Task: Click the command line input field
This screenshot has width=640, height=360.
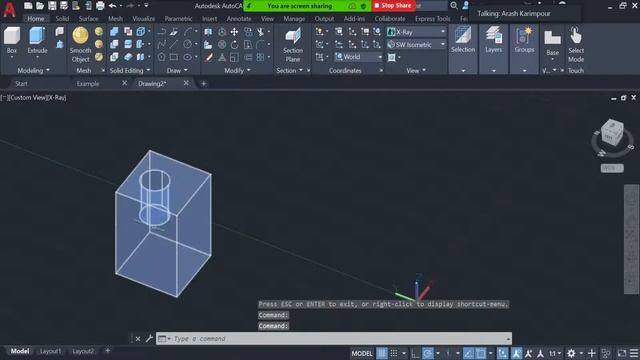Action: 334,338
